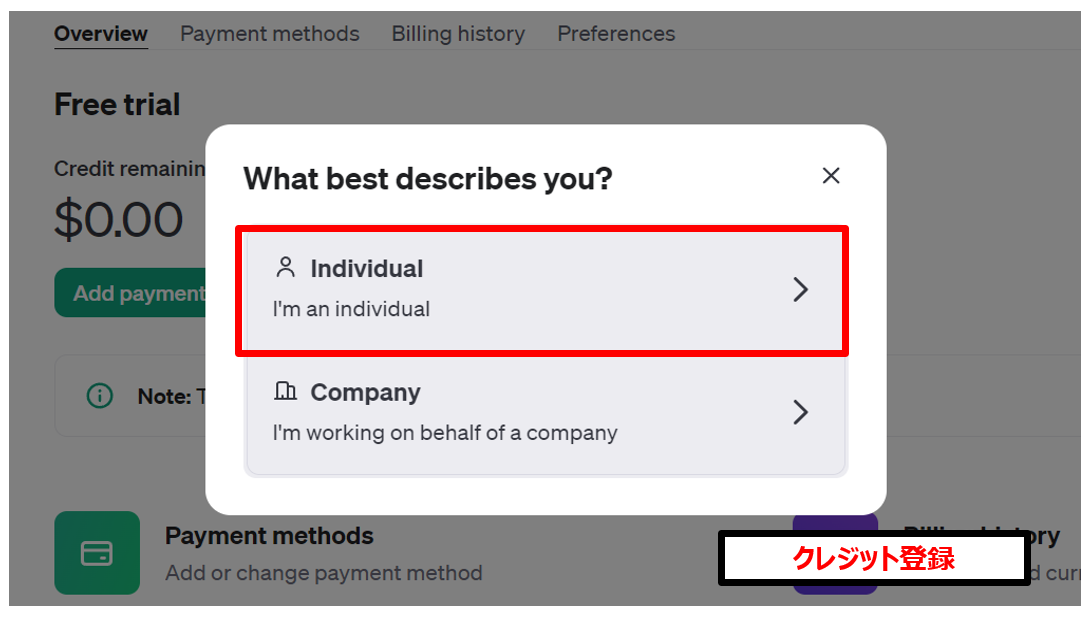
Task: Click the green payment methods card icon
Action: tap(97, 553)
